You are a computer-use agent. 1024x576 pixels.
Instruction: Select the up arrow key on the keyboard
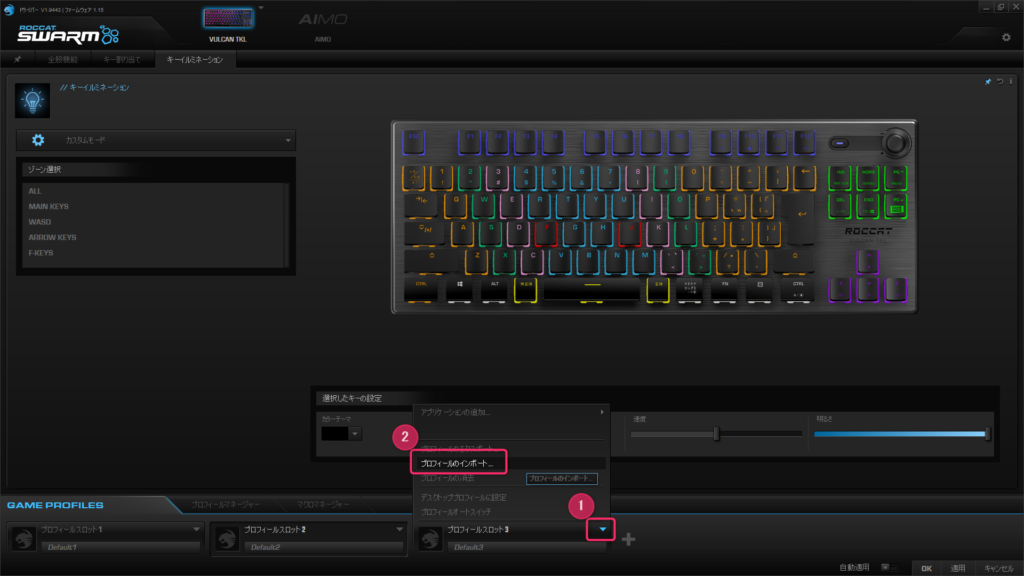[868, 262]
